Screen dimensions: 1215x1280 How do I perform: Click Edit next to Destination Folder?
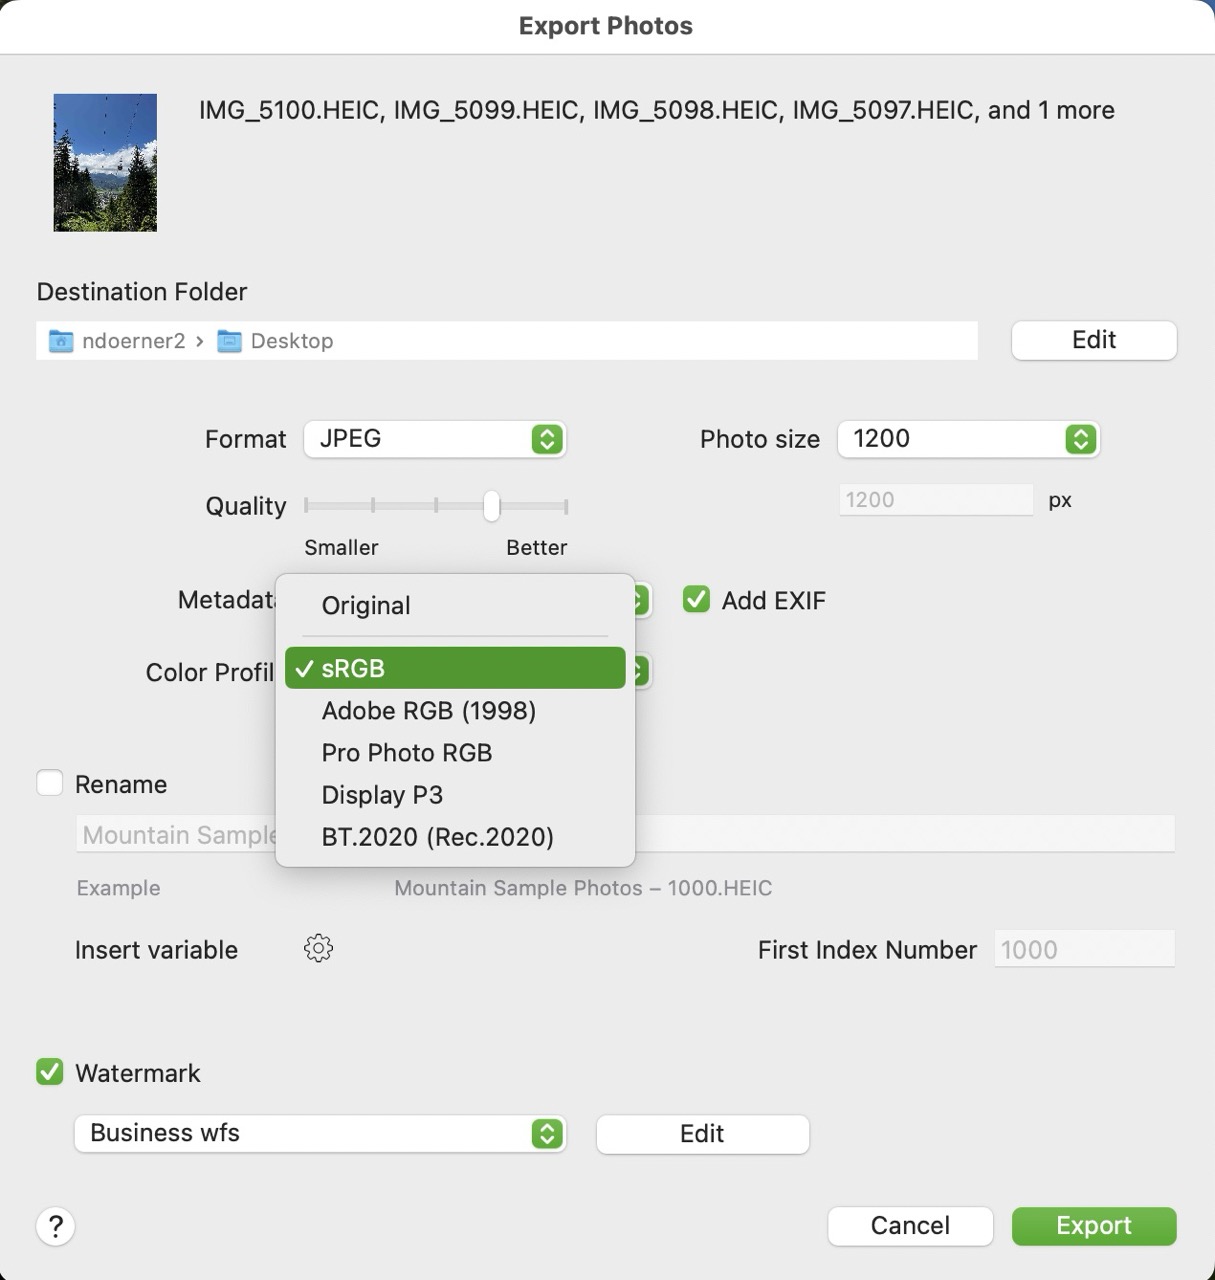(1093, 340)
